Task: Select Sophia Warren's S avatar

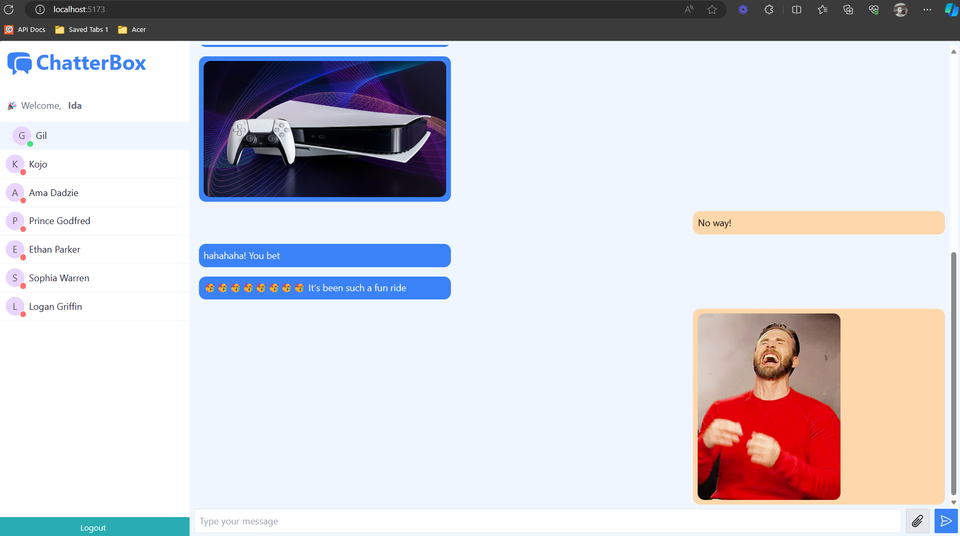Action: point(15,277)
